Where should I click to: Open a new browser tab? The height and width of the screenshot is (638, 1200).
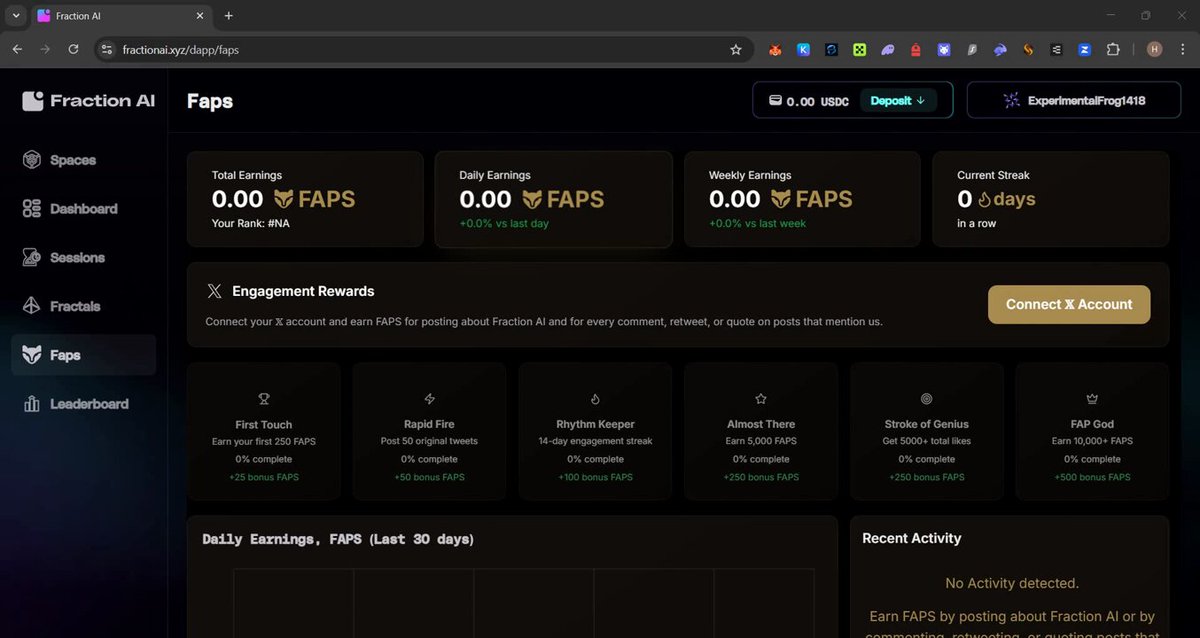[228, 16]
